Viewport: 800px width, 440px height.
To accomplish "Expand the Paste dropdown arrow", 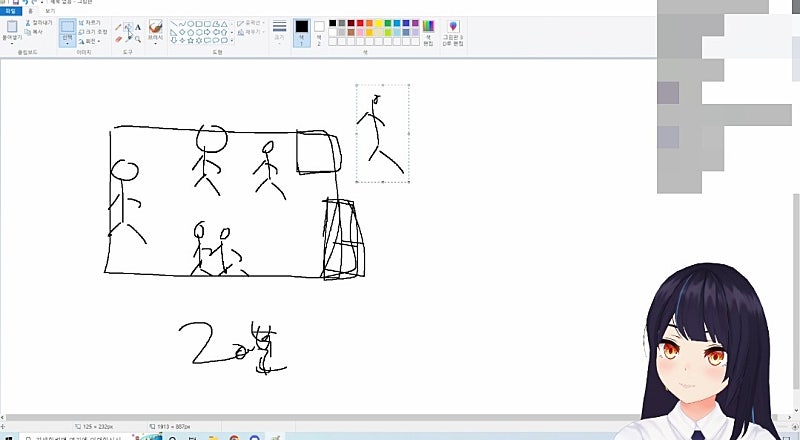I will pos(12,43).
